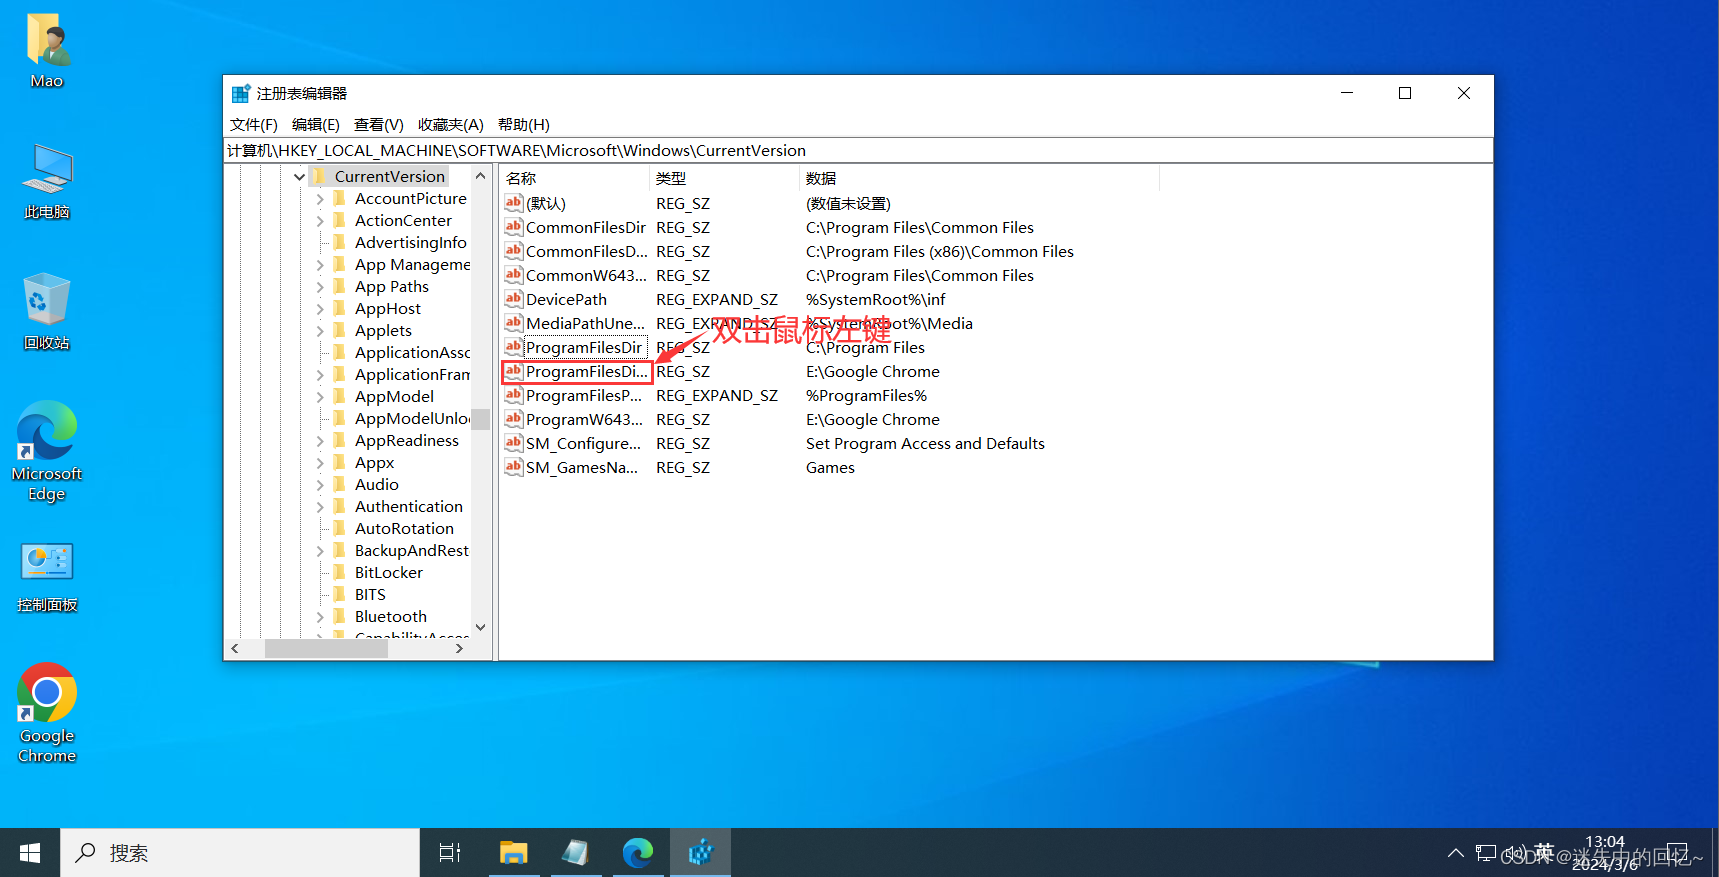Open the 编辑(E) menu
1719x877 pixels.
pyautogui.click(x=316, y=124)
